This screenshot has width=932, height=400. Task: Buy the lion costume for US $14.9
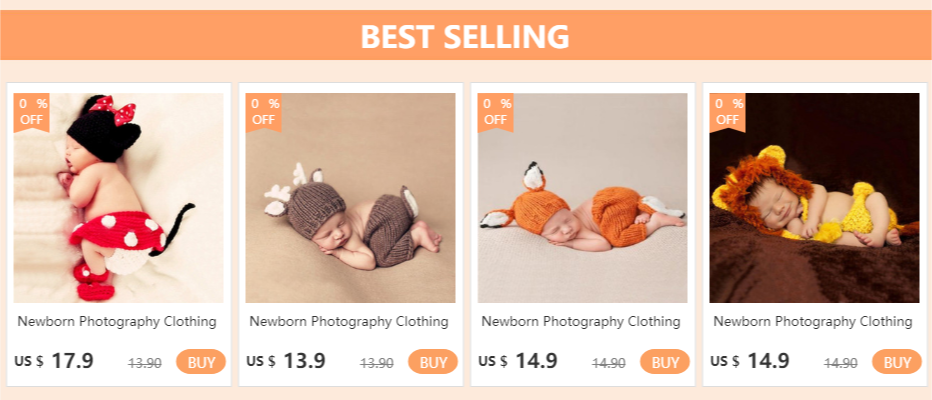(897, 362)
